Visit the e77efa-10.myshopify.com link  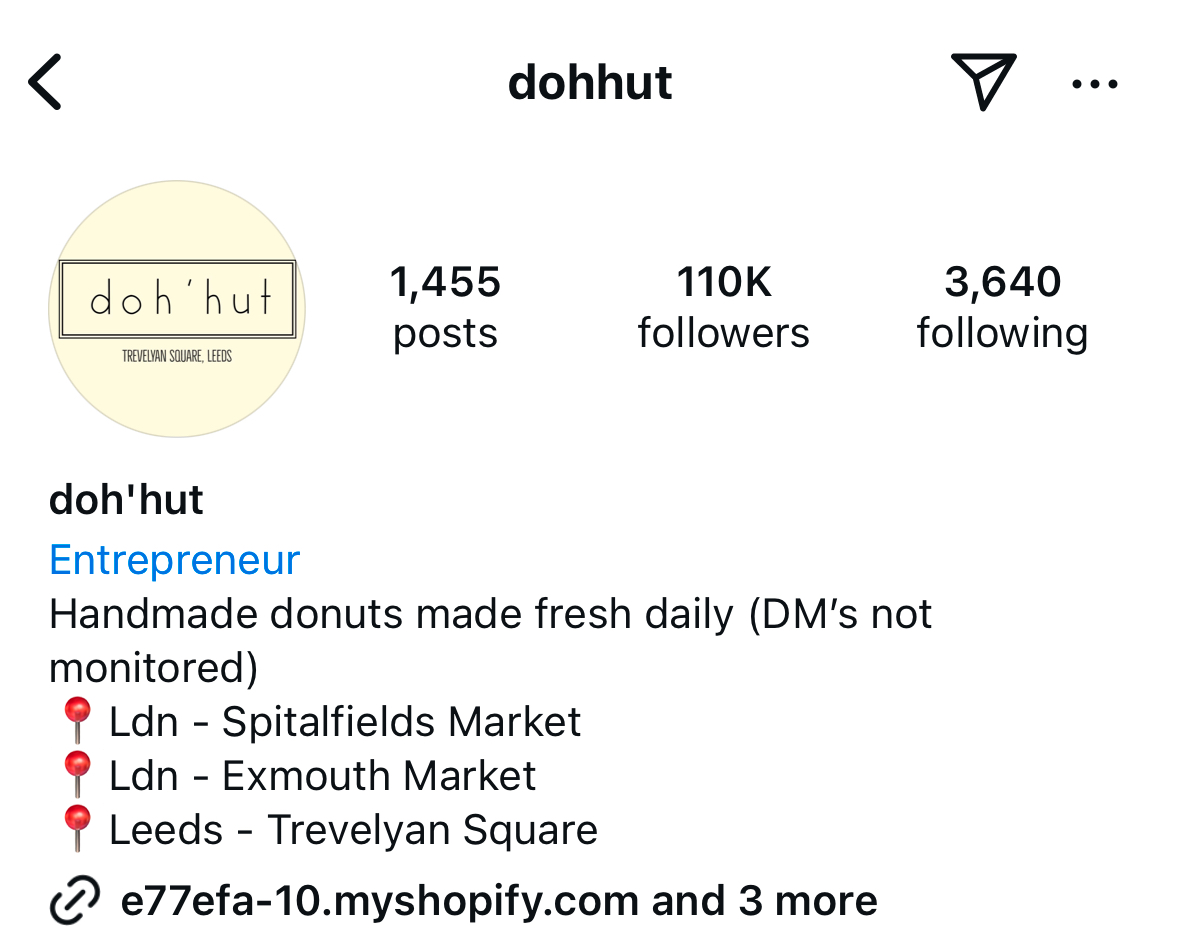[x=384, y=899]
